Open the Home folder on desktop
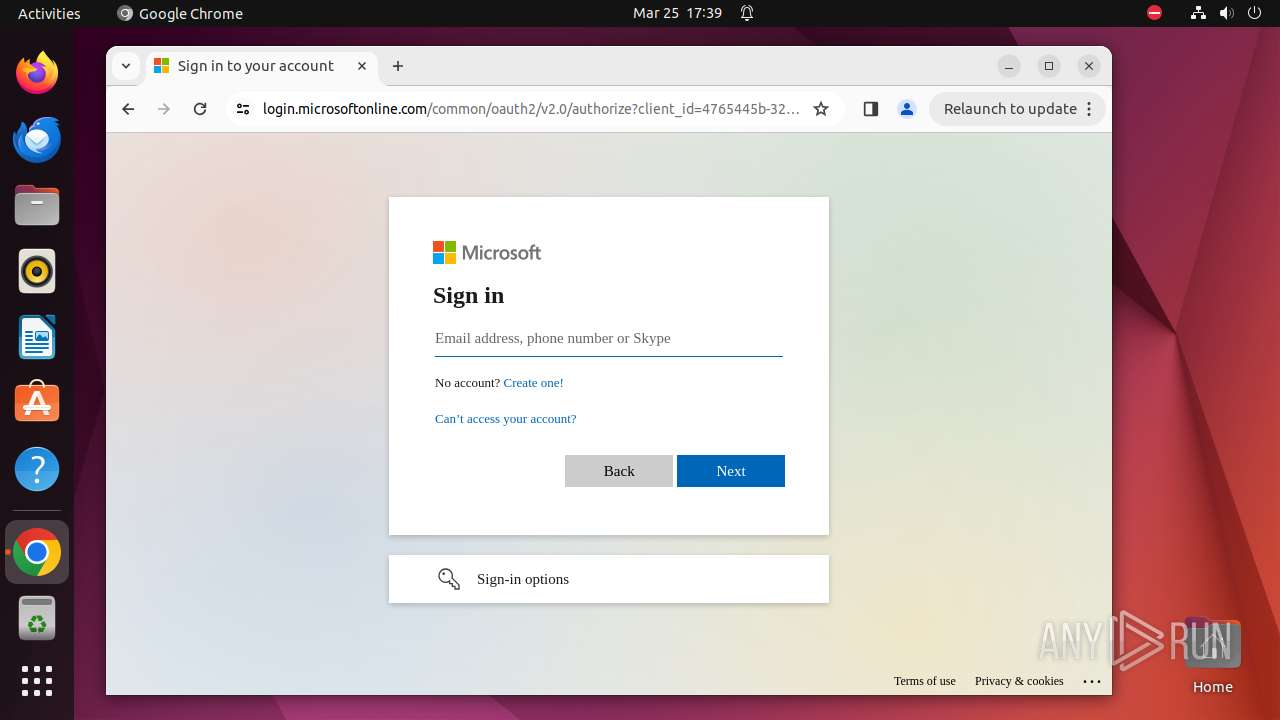The height and width of the screenshot is (720, 1280). point(1212,657)
